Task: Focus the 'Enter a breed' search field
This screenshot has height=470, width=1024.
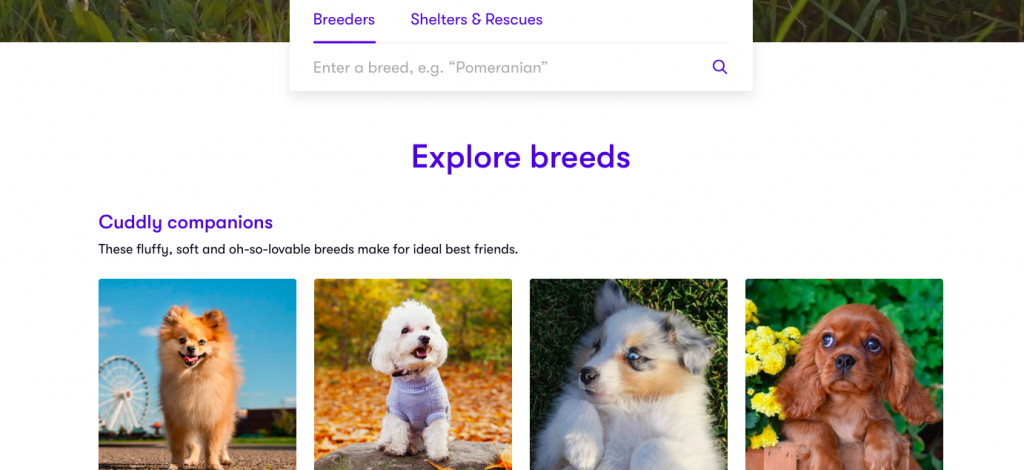Action: click(509, 67)
